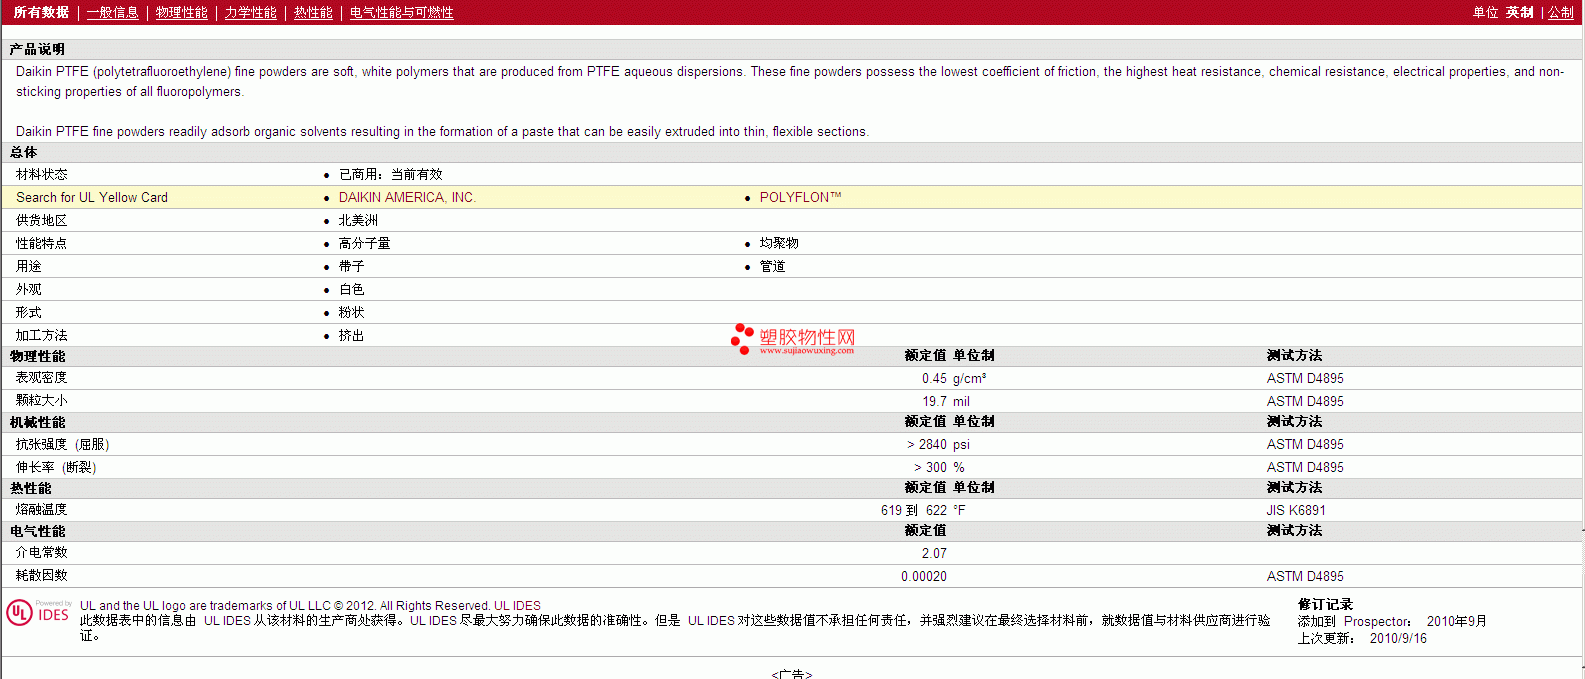This screenshot has width=1585, height=679.
Task: Open the 电气性能与可燃性 tab
Action: coord(401,12)
